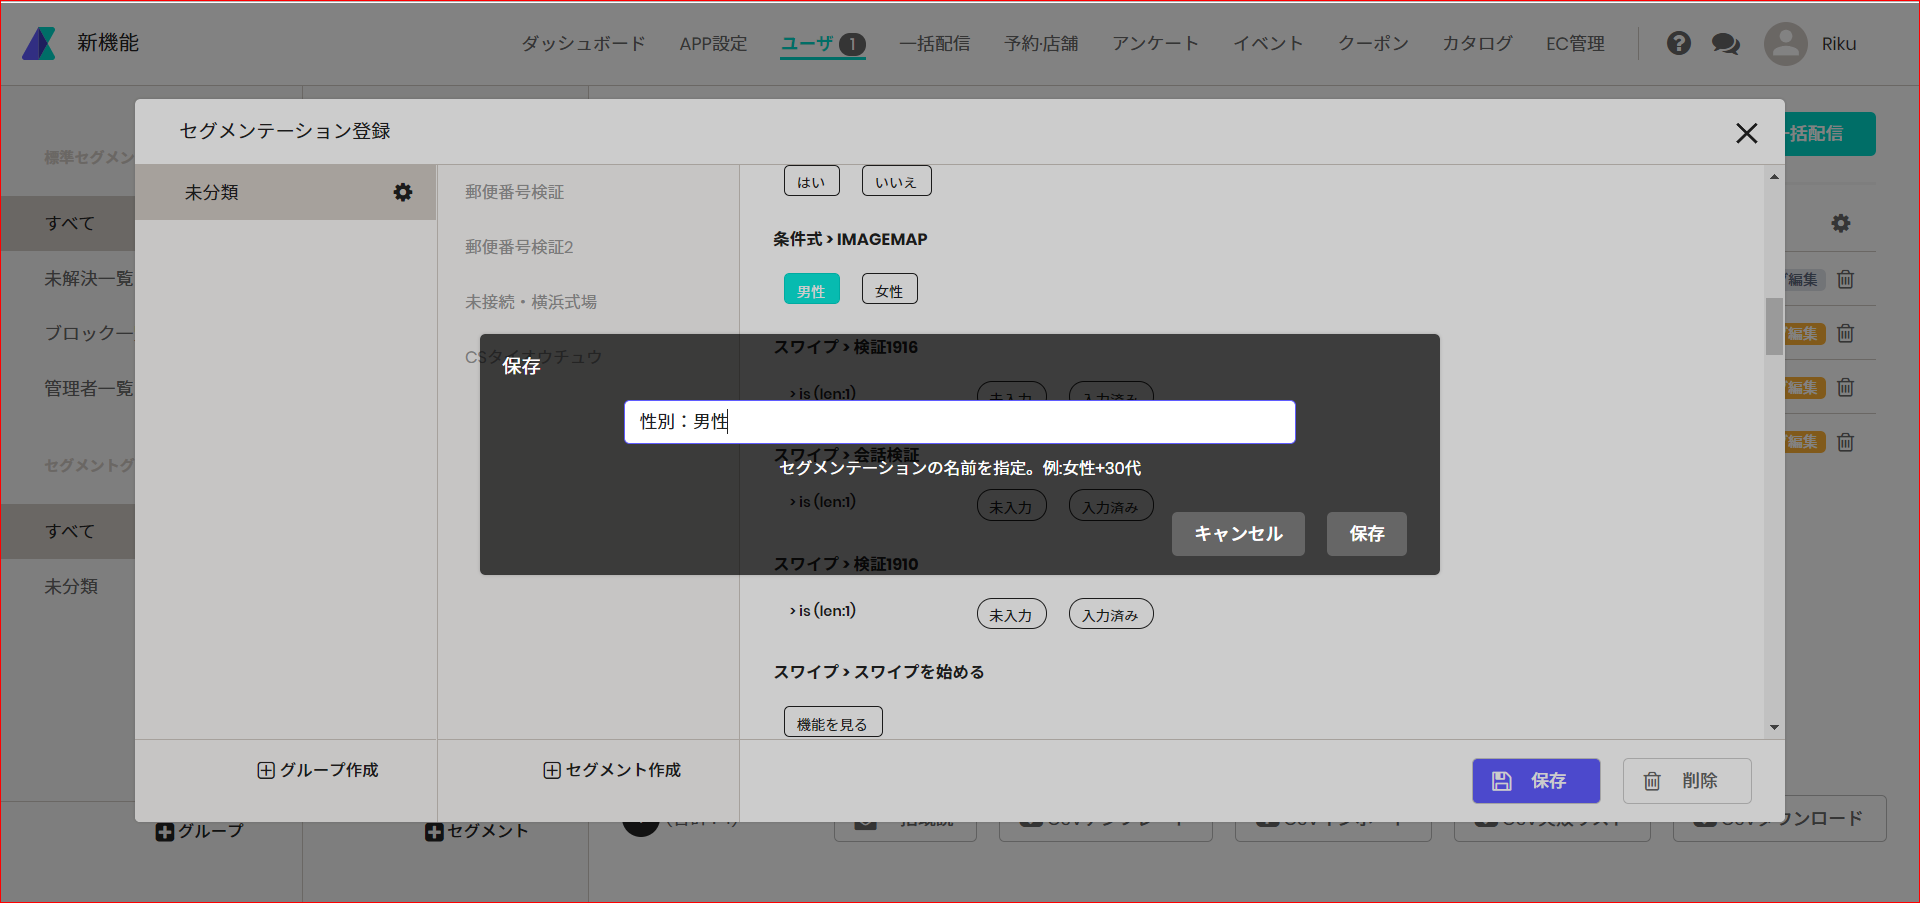Screen dimensions: 1920x903
Task: Click the fourth row trash icon
Action: (1846, 441)
